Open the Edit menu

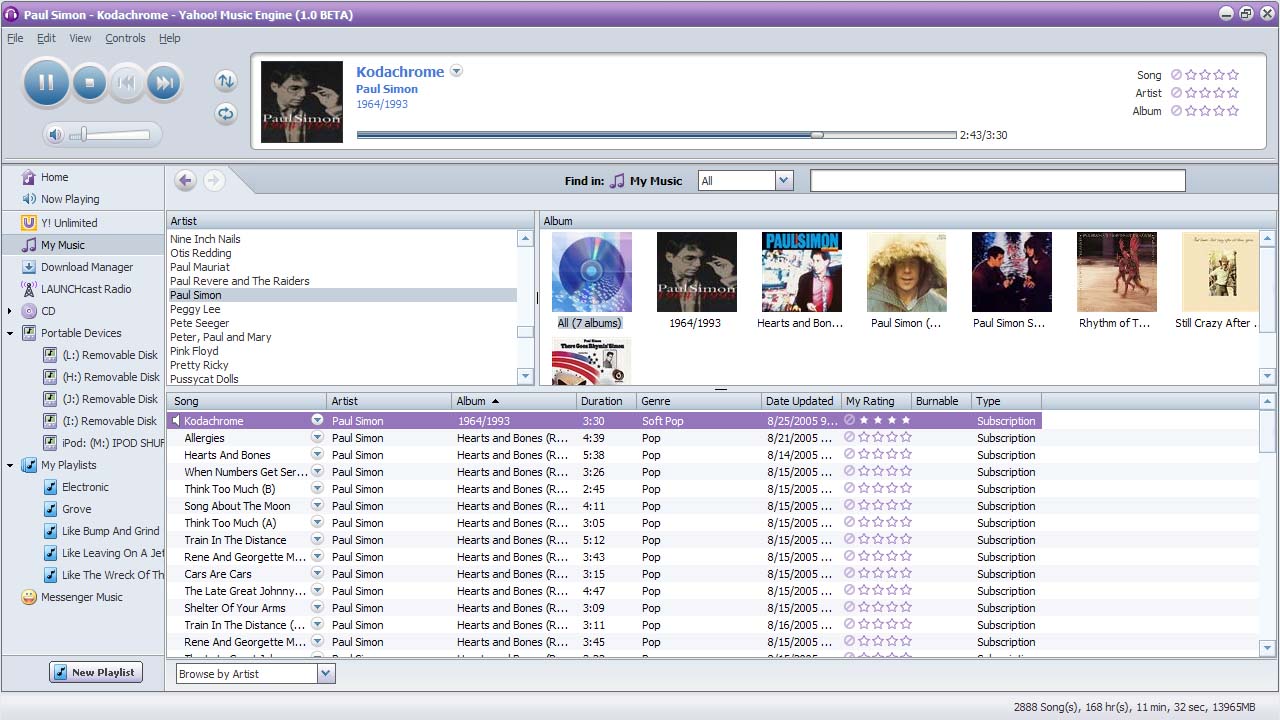tap(47, 38)
